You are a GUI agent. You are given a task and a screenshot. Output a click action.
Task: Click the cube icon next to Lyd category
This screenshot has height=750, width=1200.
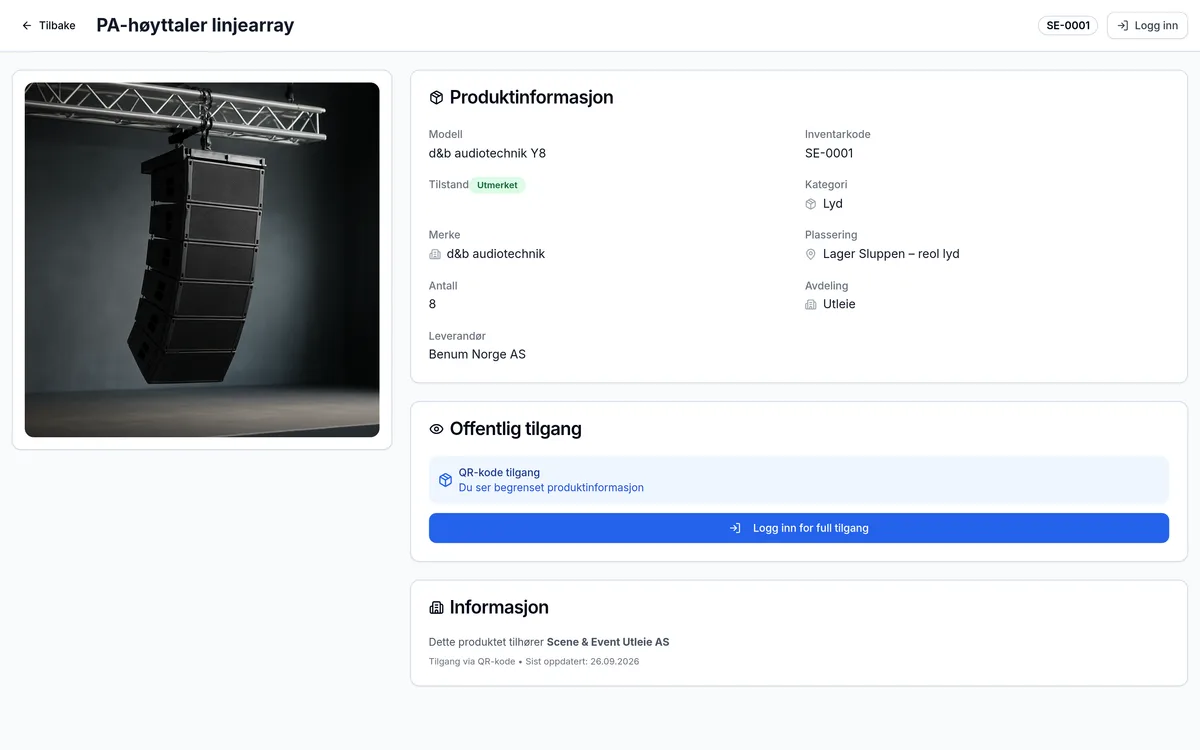click(x=811, y=204)
